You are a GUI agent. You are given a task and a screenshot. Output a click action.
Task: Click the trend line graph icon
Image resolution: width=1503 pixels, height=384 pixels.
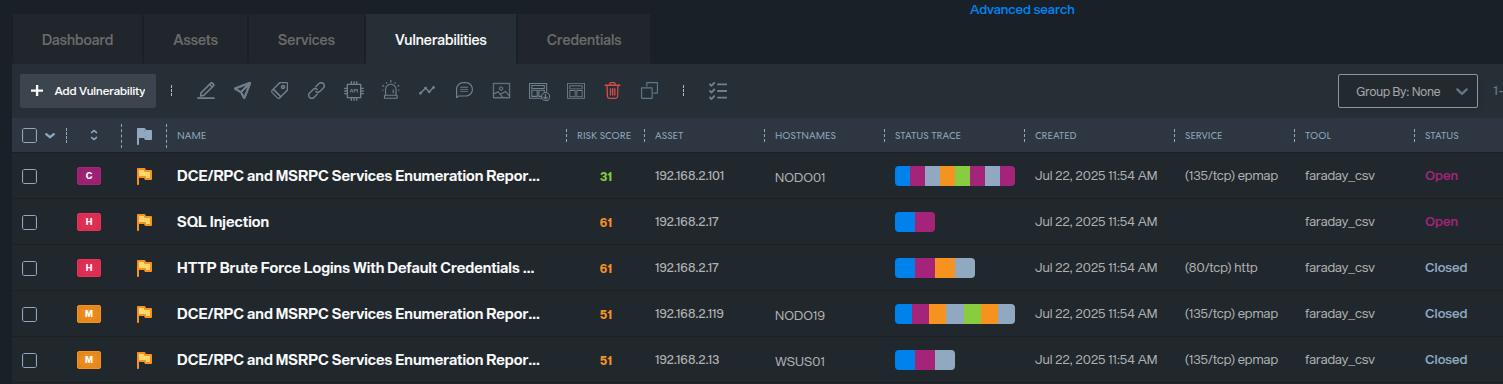[x=427, y=90]
